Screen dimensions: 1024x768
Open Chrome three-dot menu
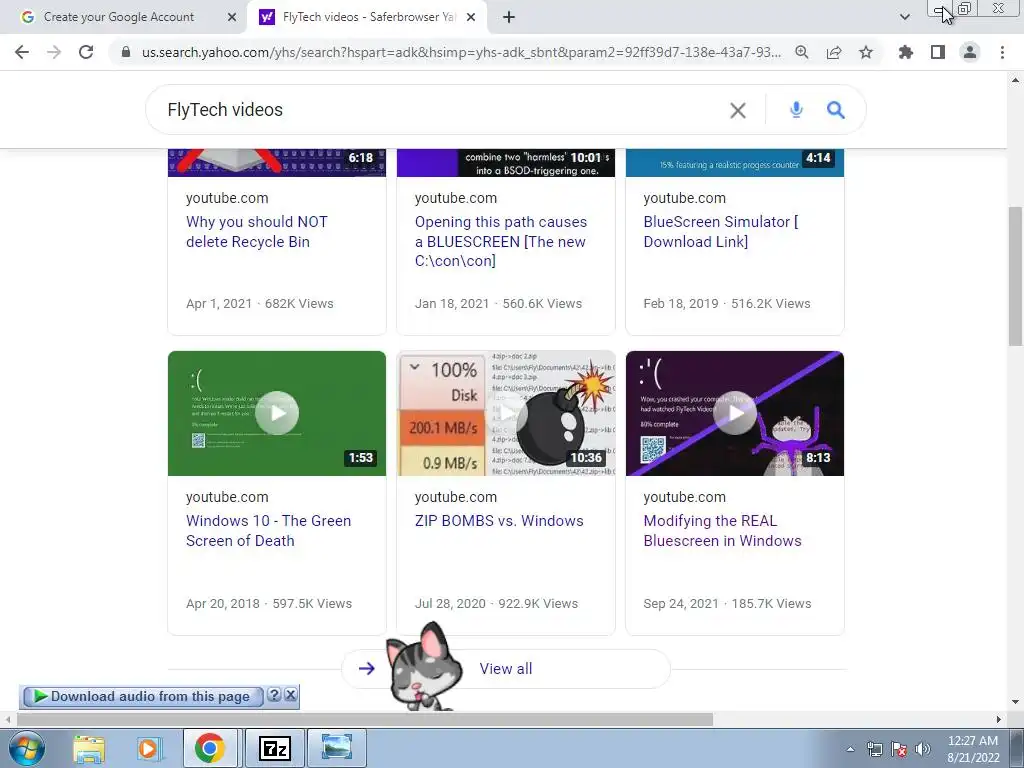point(1002,52)
